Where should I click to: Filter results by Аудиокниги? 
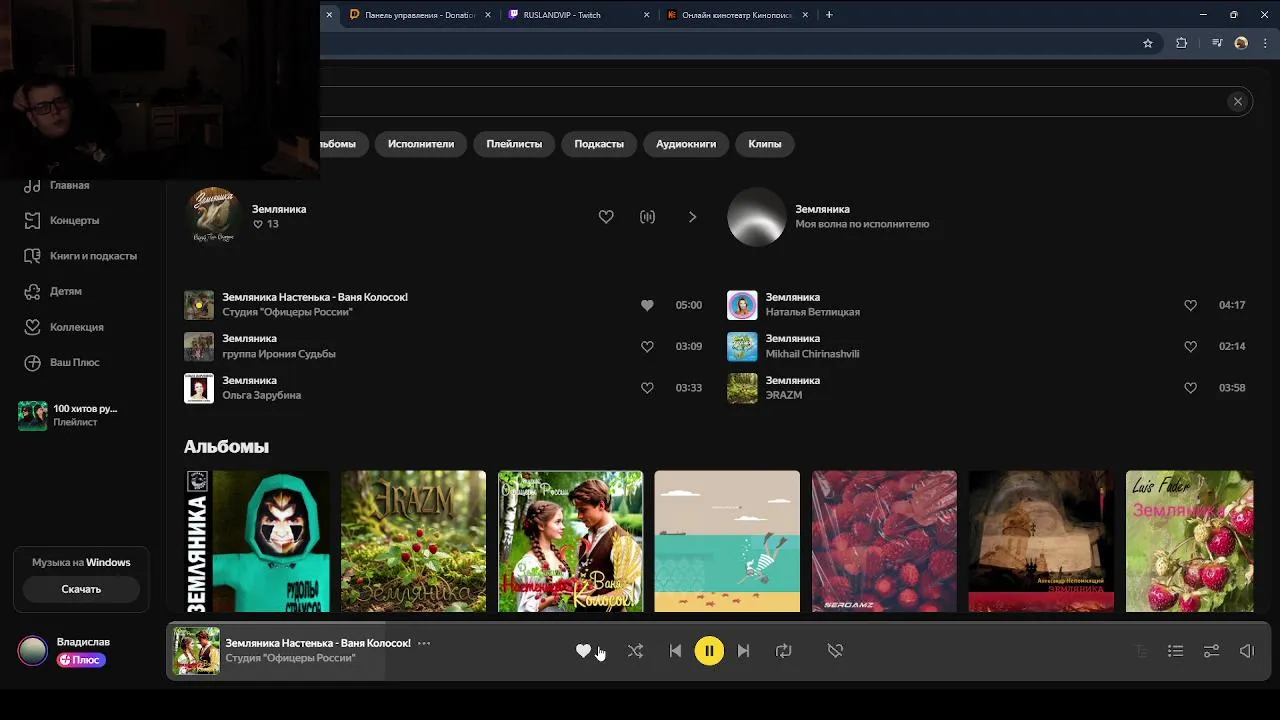(686, 144)
